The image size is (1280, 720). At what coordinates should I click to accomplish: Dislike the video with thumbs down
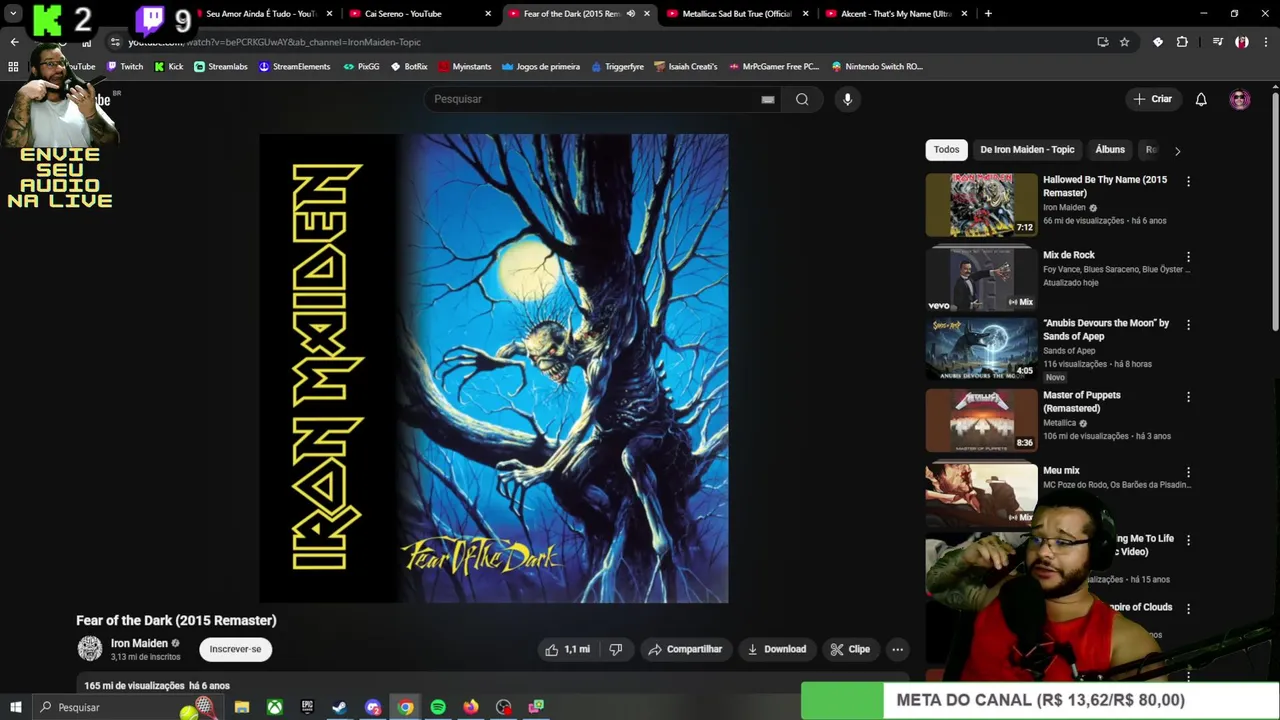(616, 649)
